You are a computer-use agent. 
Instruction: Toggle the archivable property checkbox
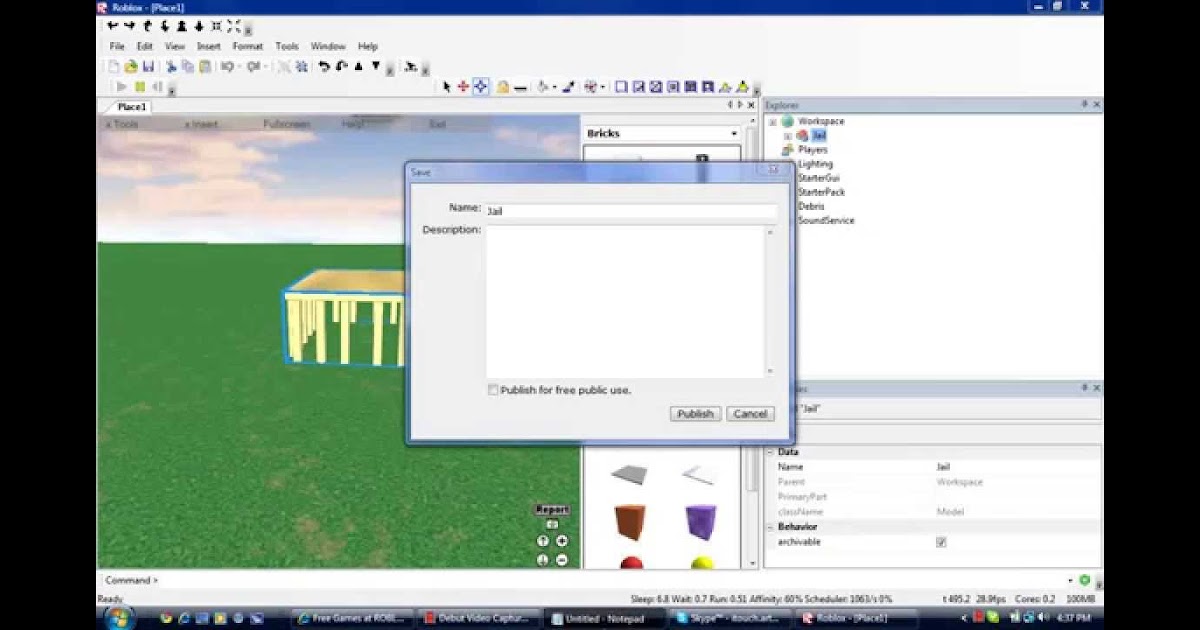coord(941,542)
